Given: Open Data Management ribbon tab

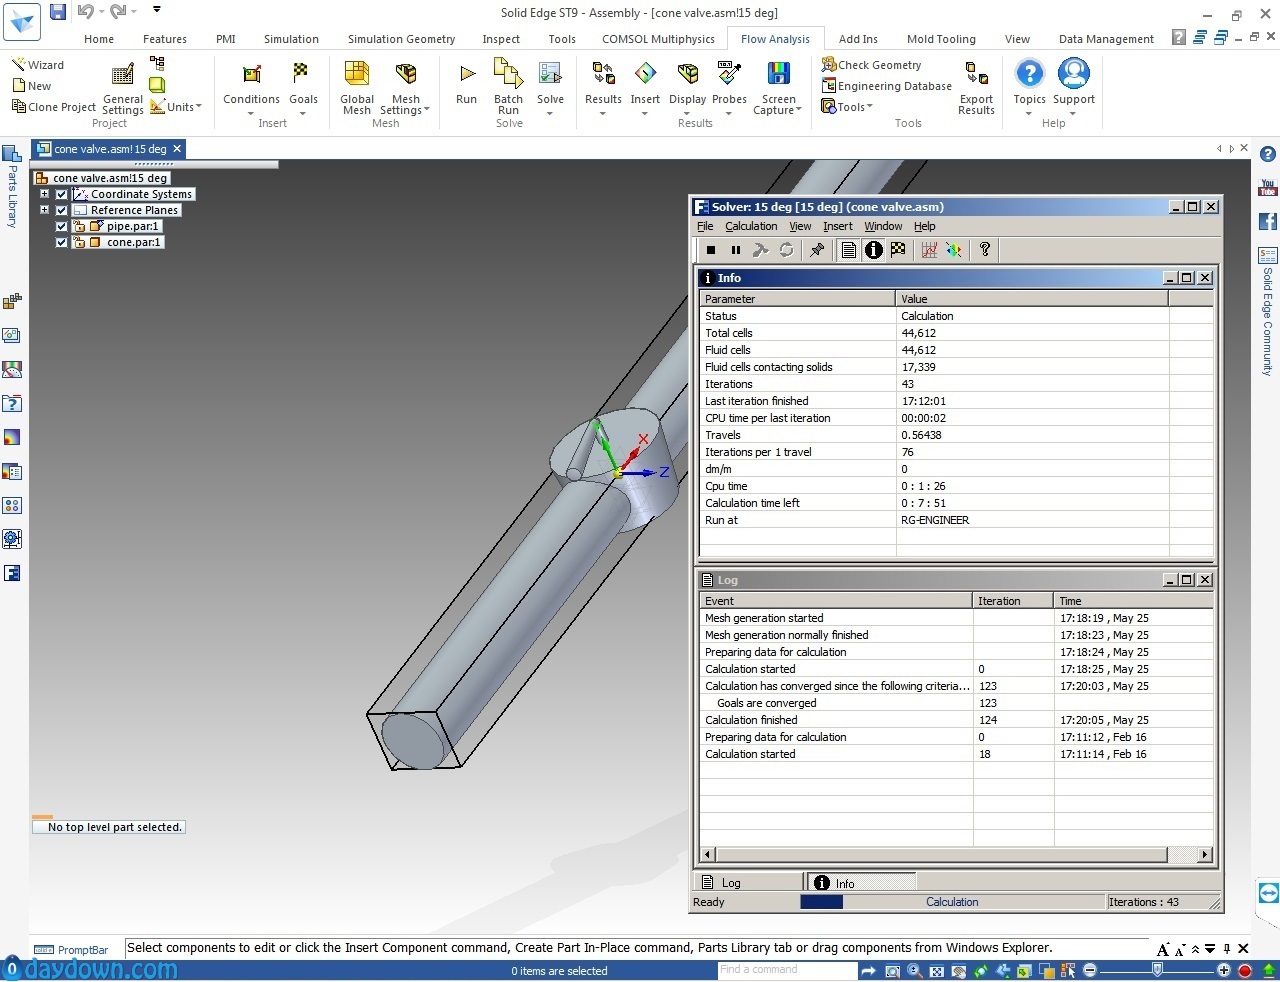Looking at the screenshot, I should pos(1106,39).
